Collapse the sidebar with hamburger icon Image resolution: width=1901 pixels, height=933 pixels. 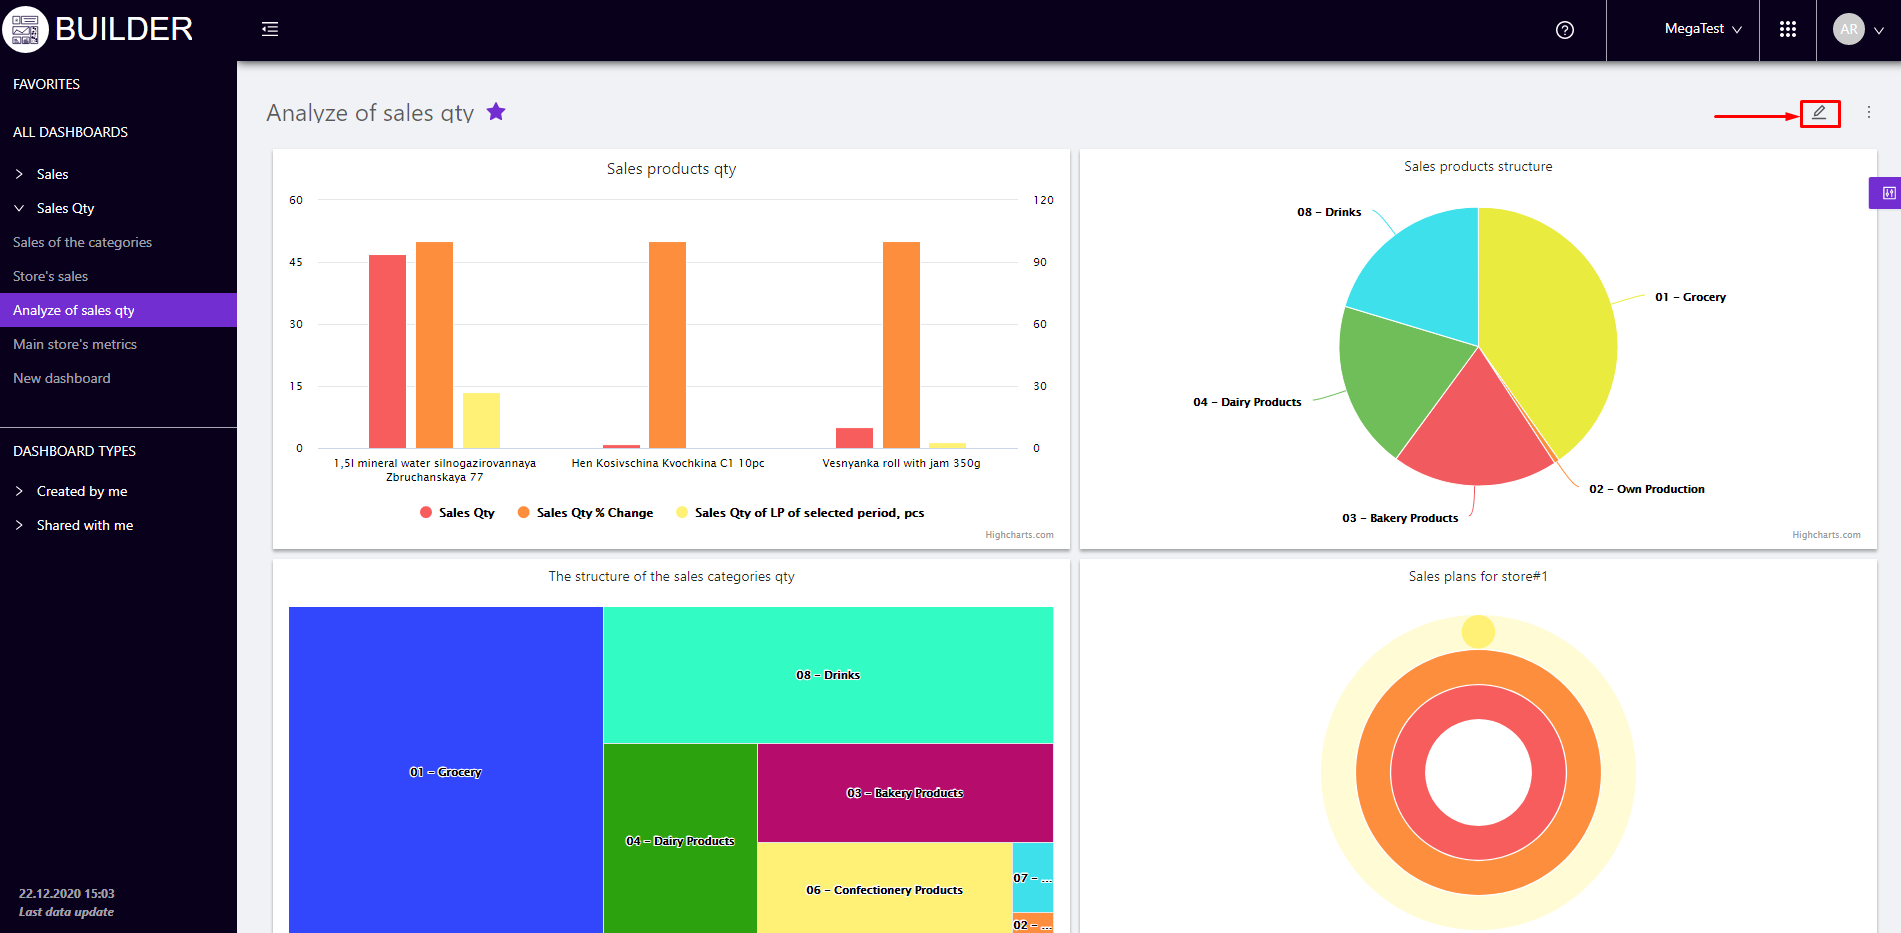point(270,30)
